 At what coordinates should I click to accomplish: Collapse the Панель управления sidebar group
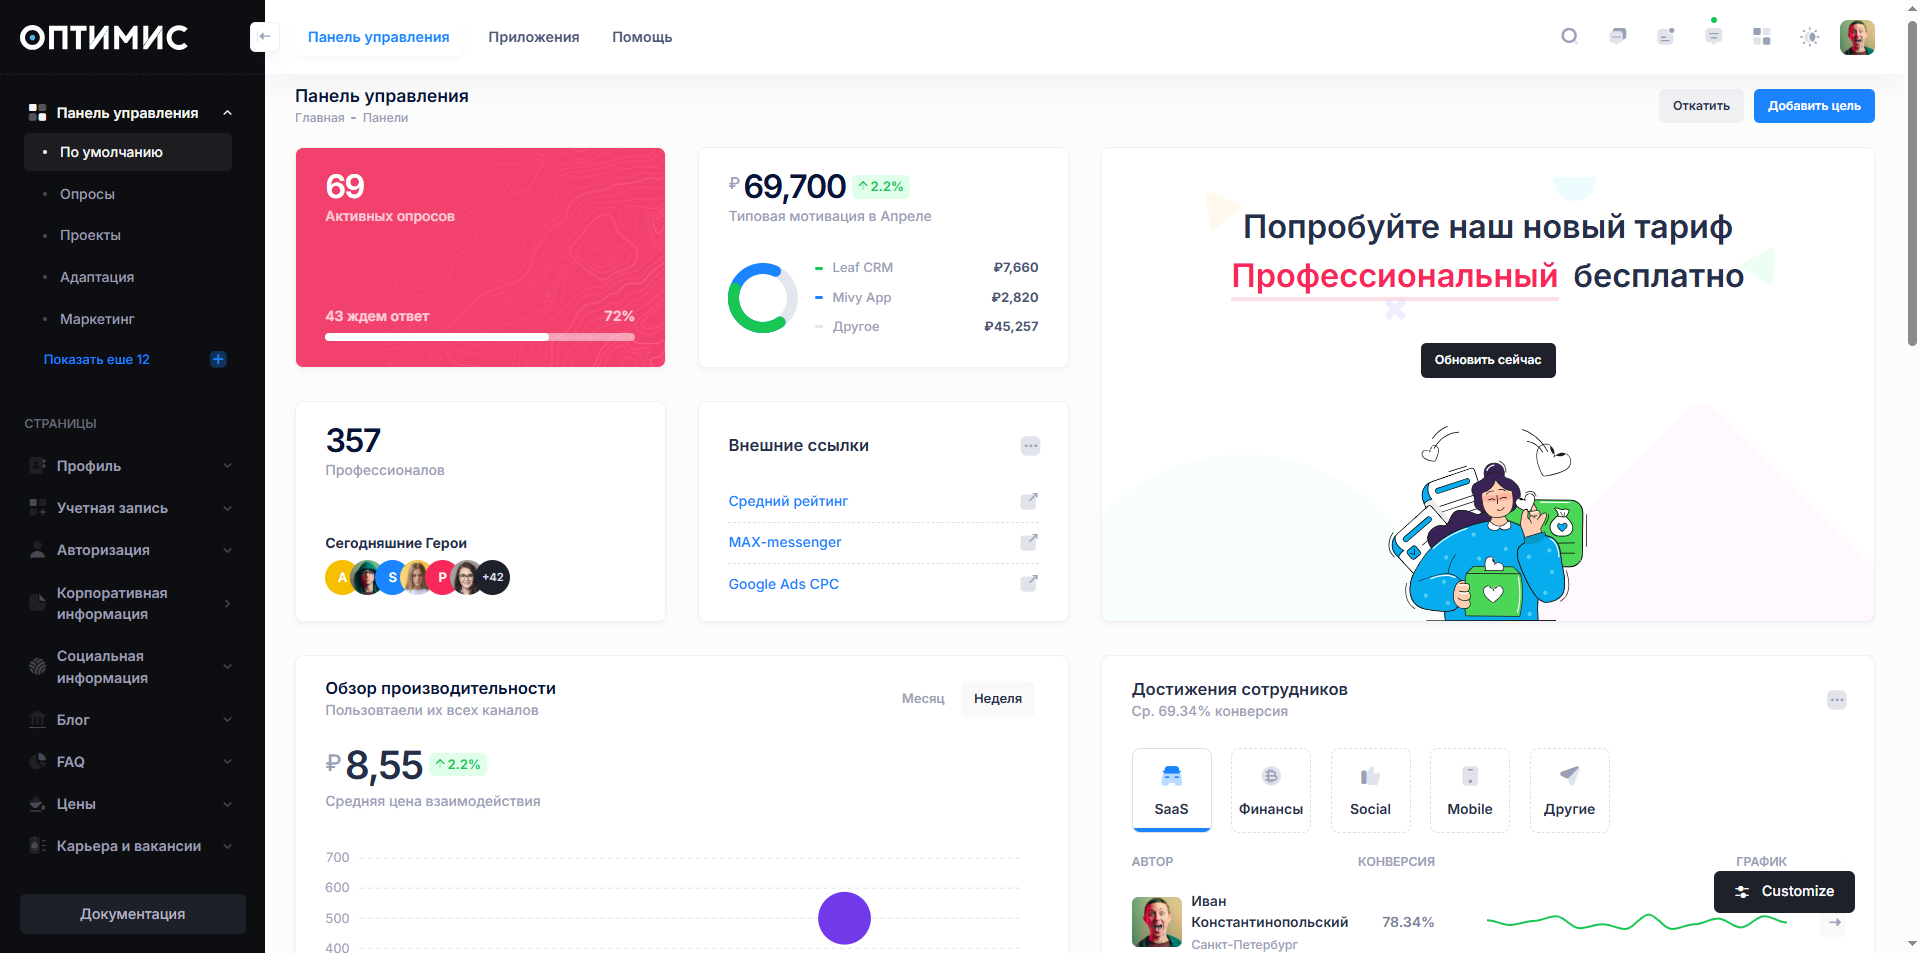227,113
